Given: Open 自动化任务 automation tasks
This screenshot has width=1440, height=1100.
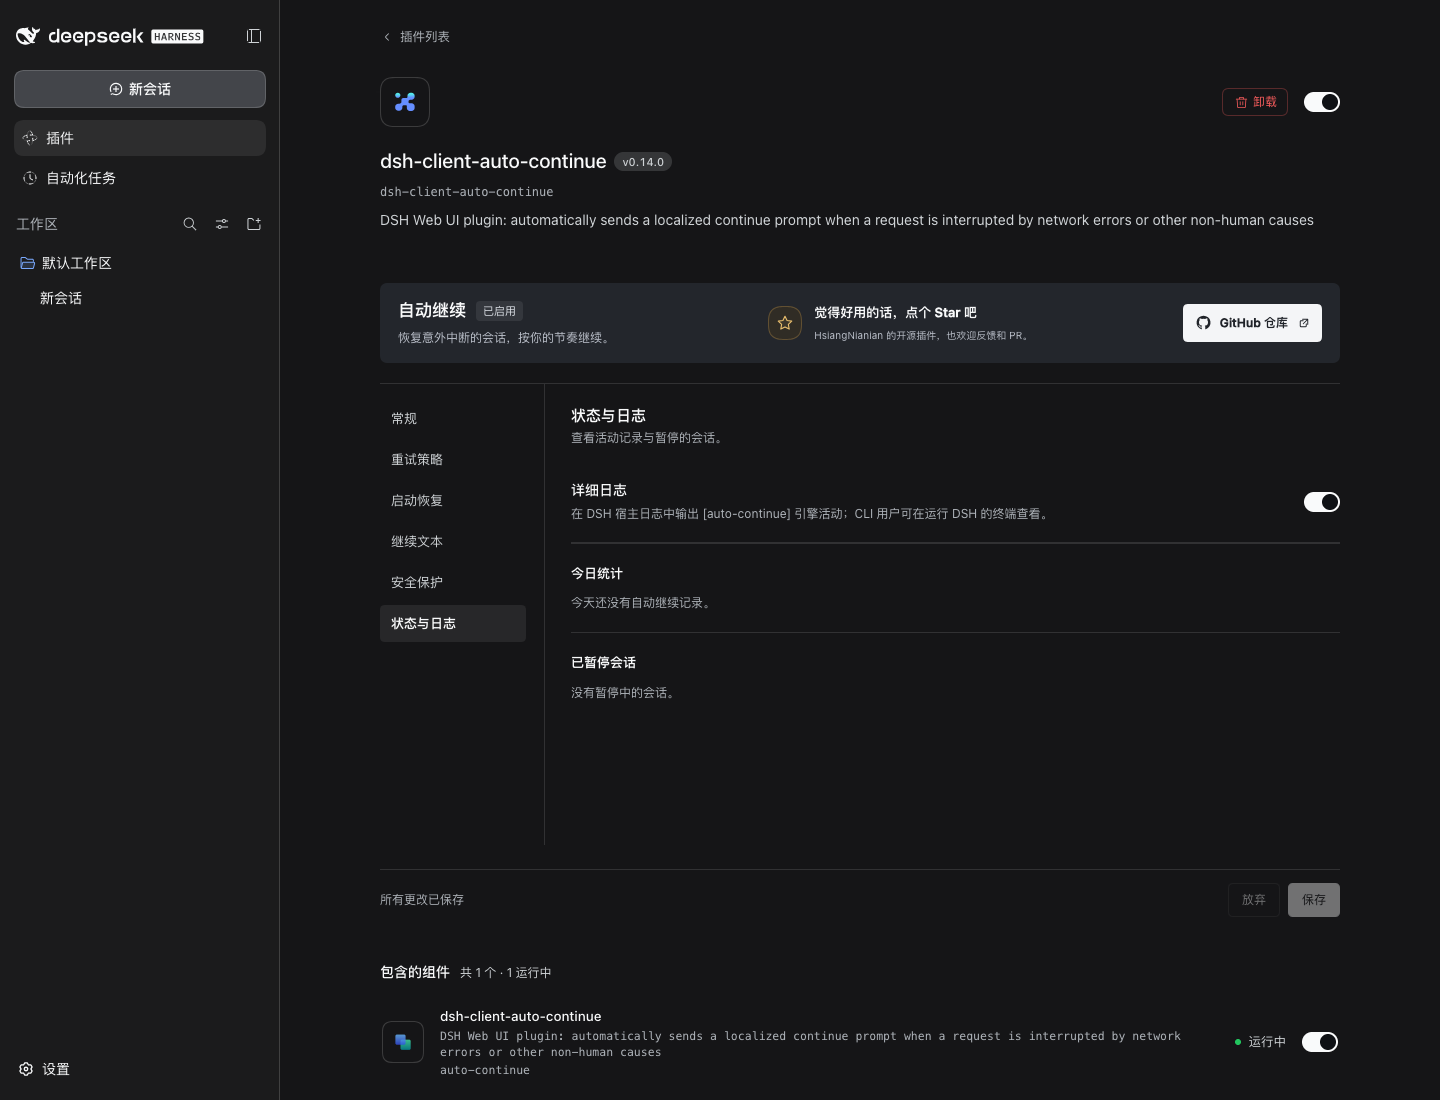Looking at the screenshot, I should 140,178.
